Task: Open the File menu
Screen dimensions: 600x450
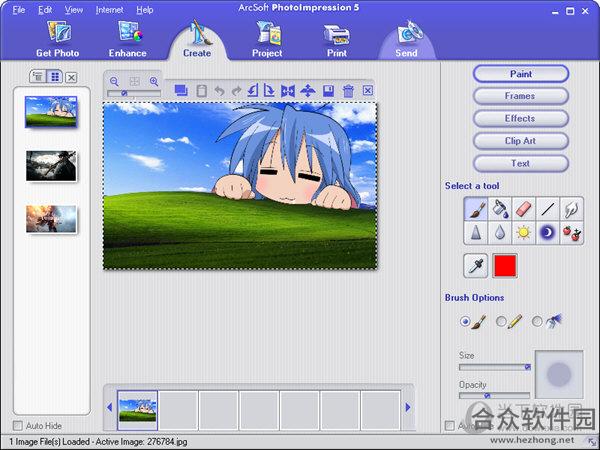Action: tap(19, 10)
